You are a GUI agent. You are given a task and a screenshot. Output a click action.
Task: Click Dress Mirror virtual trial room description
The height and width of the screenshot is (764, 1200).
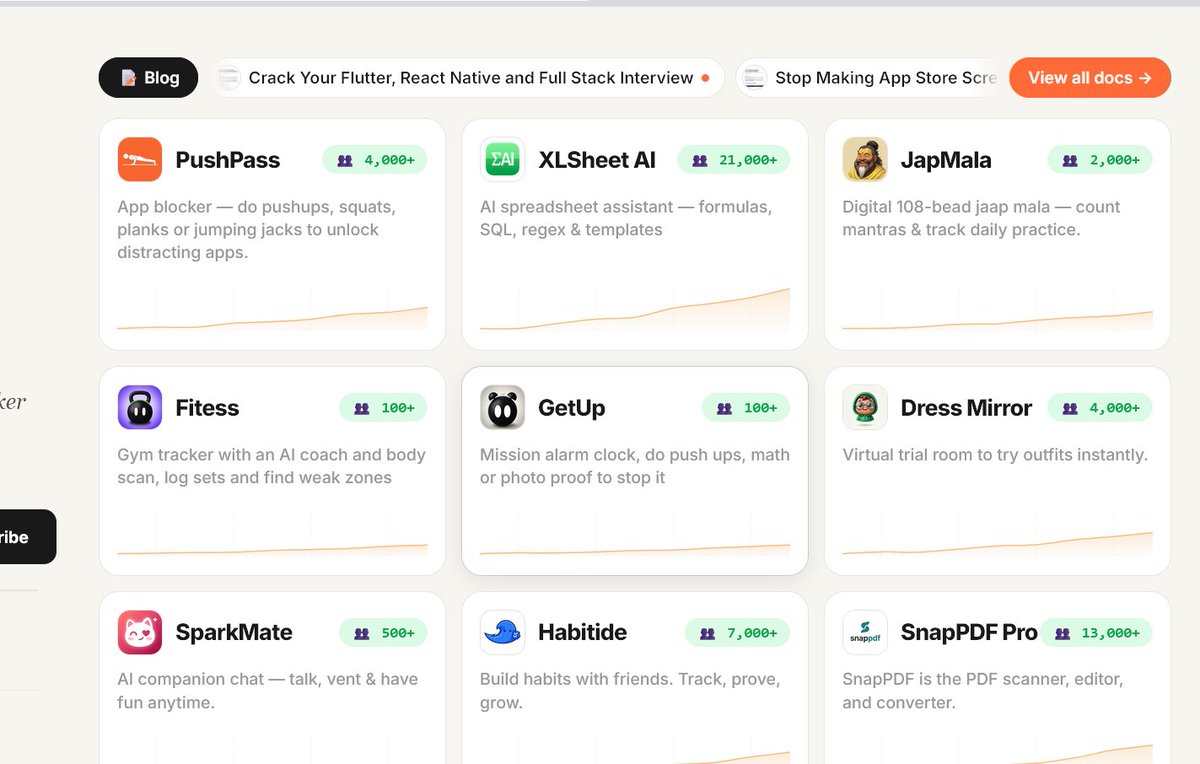point(995,455)
